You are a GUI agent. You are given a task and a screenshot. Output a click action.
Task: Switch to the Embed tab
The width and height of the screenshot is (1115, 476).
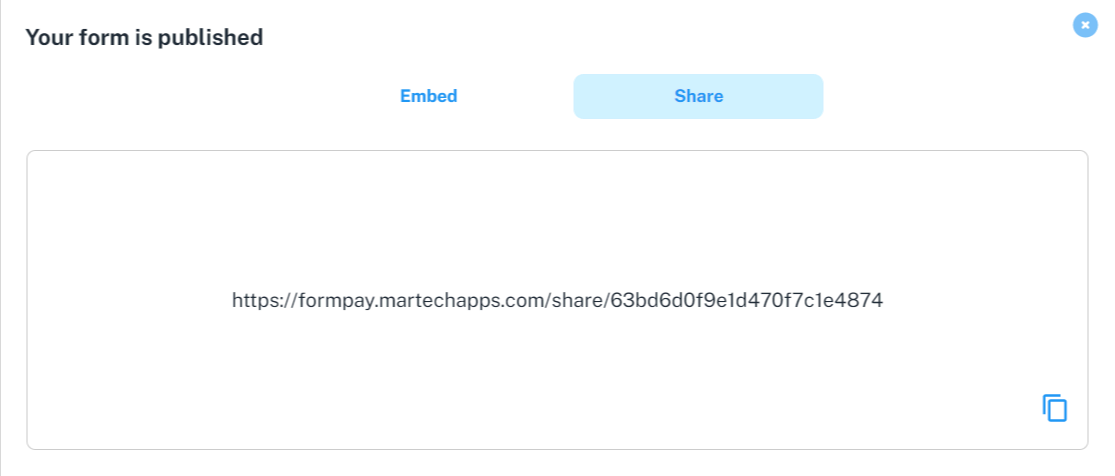pyautogui.click(x=428, y=97)
